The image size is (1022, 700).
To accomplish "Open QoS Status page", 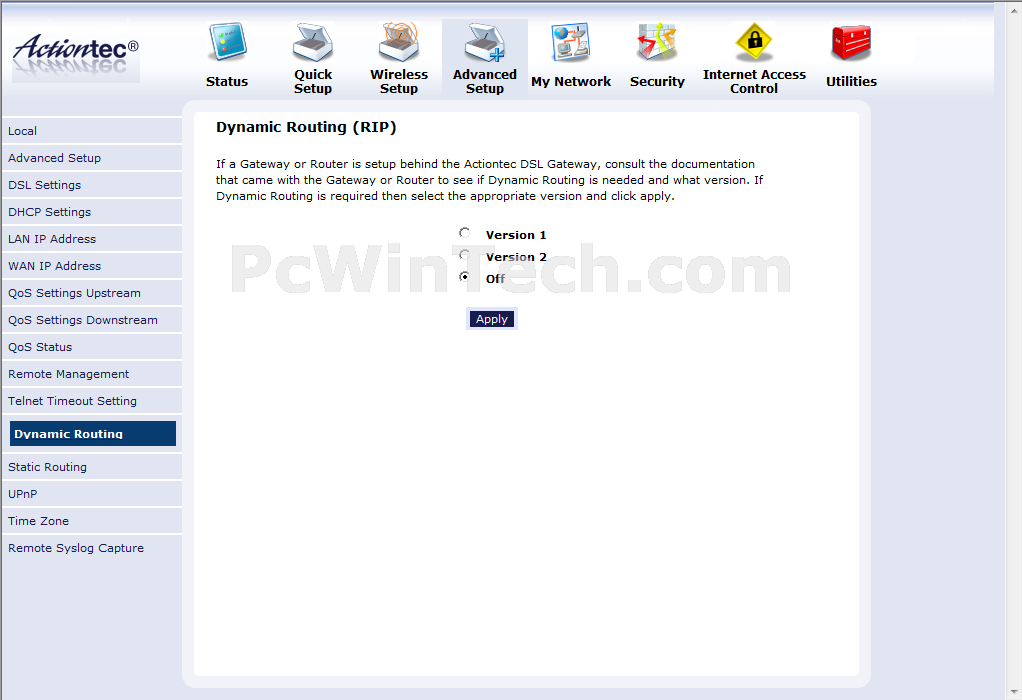I will pos(92,347).
